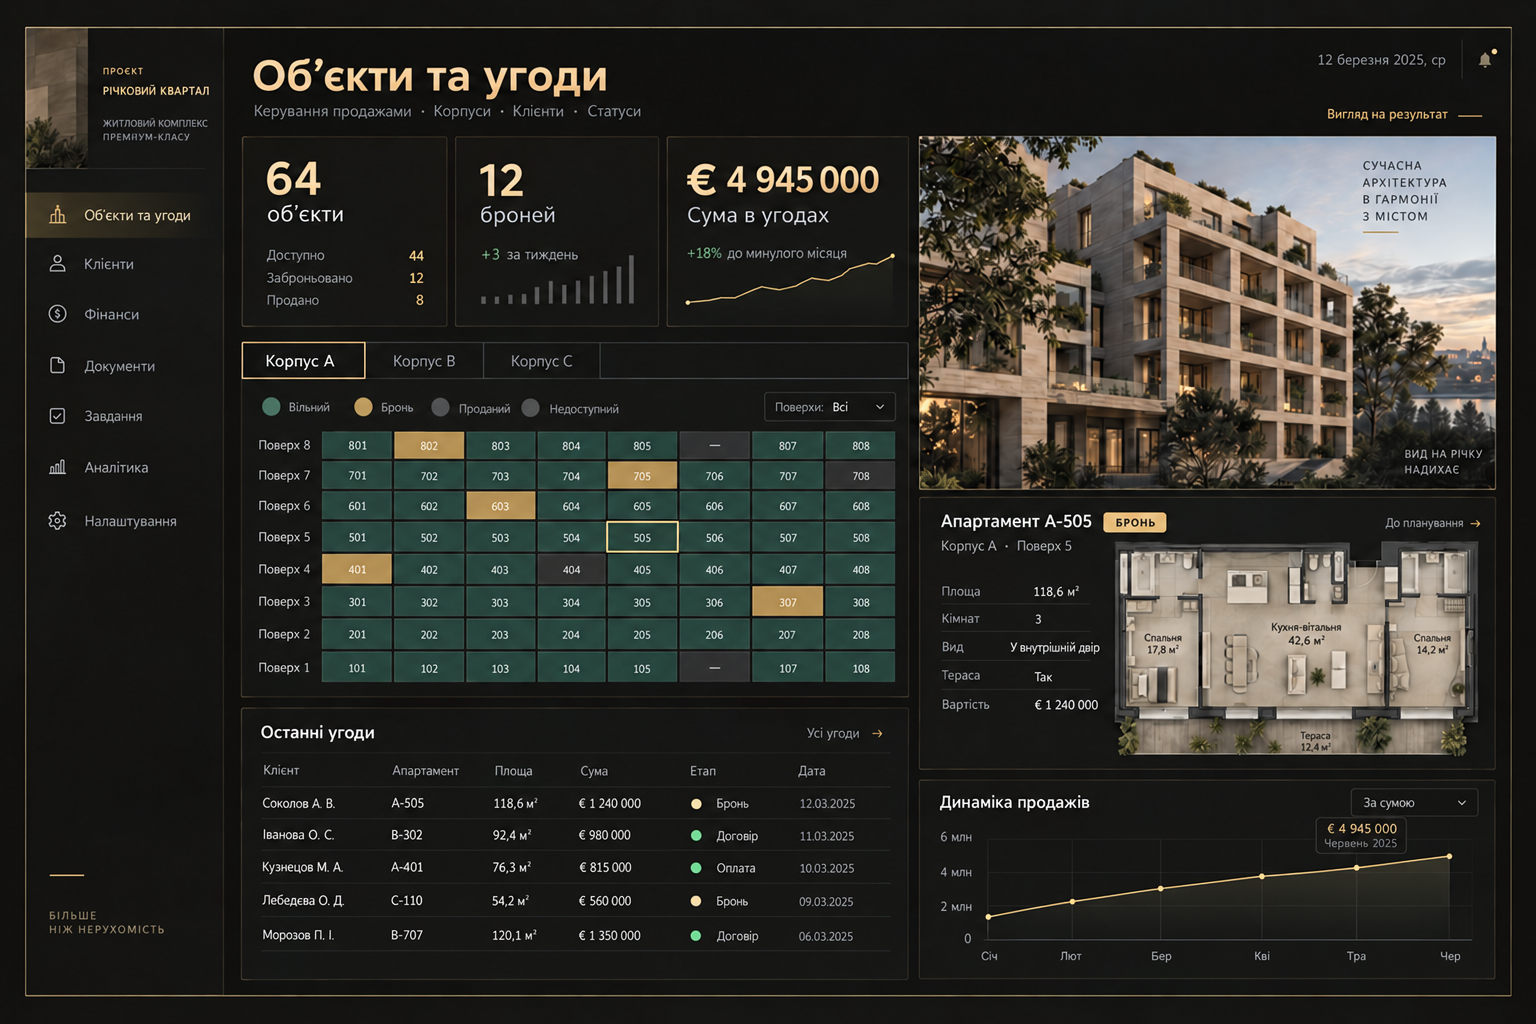Select reserved apartment 802 in the grid
The width and height of the screenshot is (1536, 1024).
click(429, 446)
